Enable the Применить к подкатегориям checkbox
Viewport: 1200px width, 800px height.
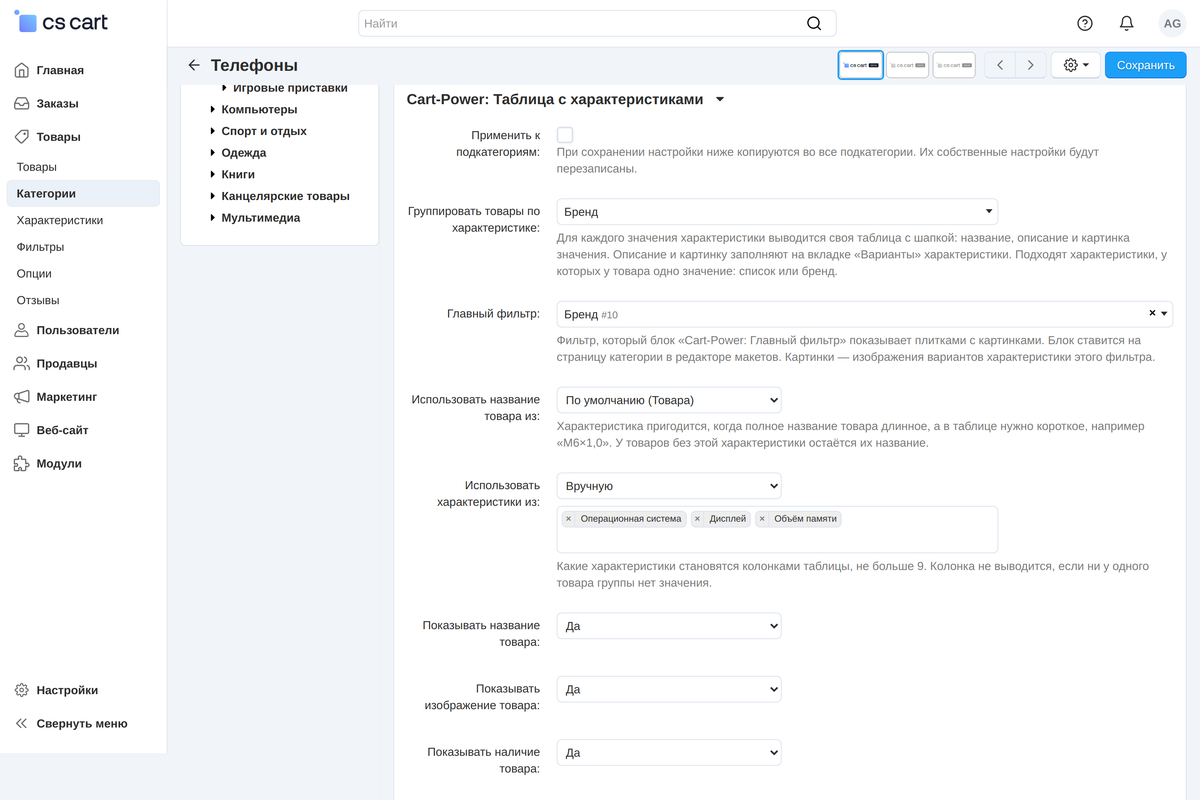565,135
